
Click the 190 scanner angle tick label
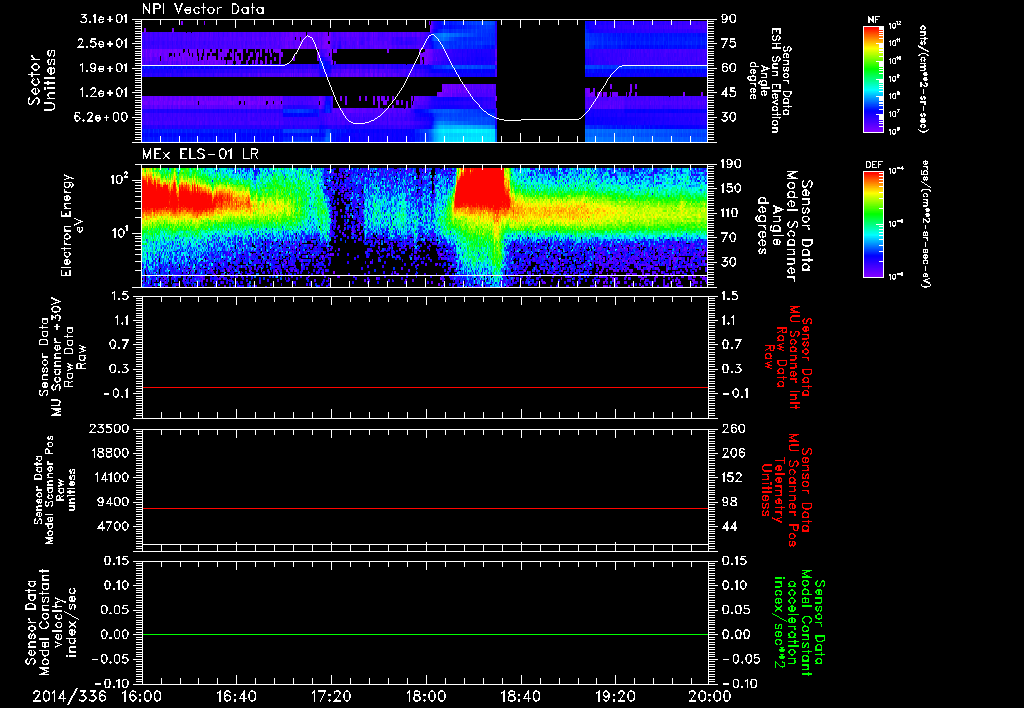click(731, 164)
